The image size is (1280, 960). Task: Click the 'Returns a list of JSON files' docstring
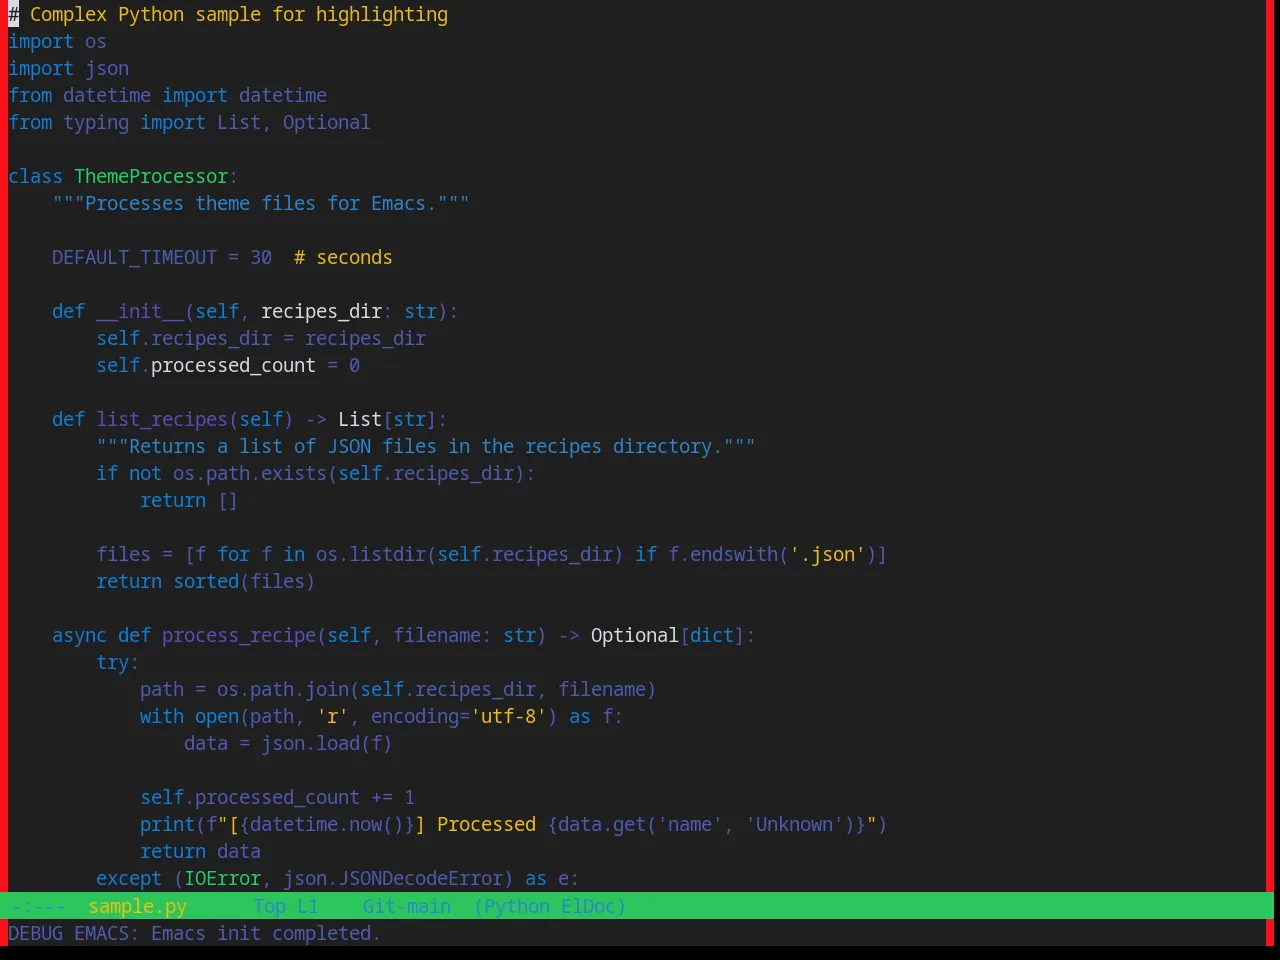coord(426,446)
